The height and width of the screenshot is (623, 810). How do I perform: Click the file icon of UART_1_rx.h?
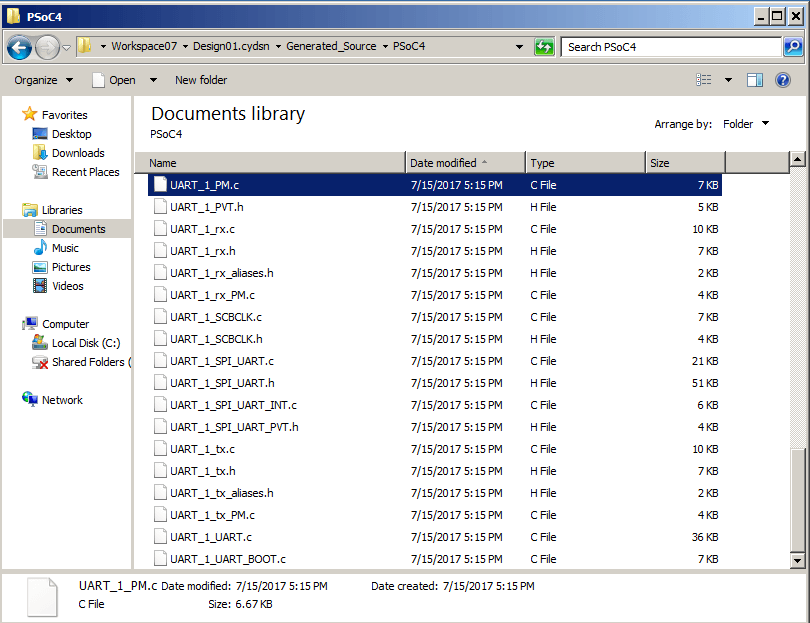[161, 251]
